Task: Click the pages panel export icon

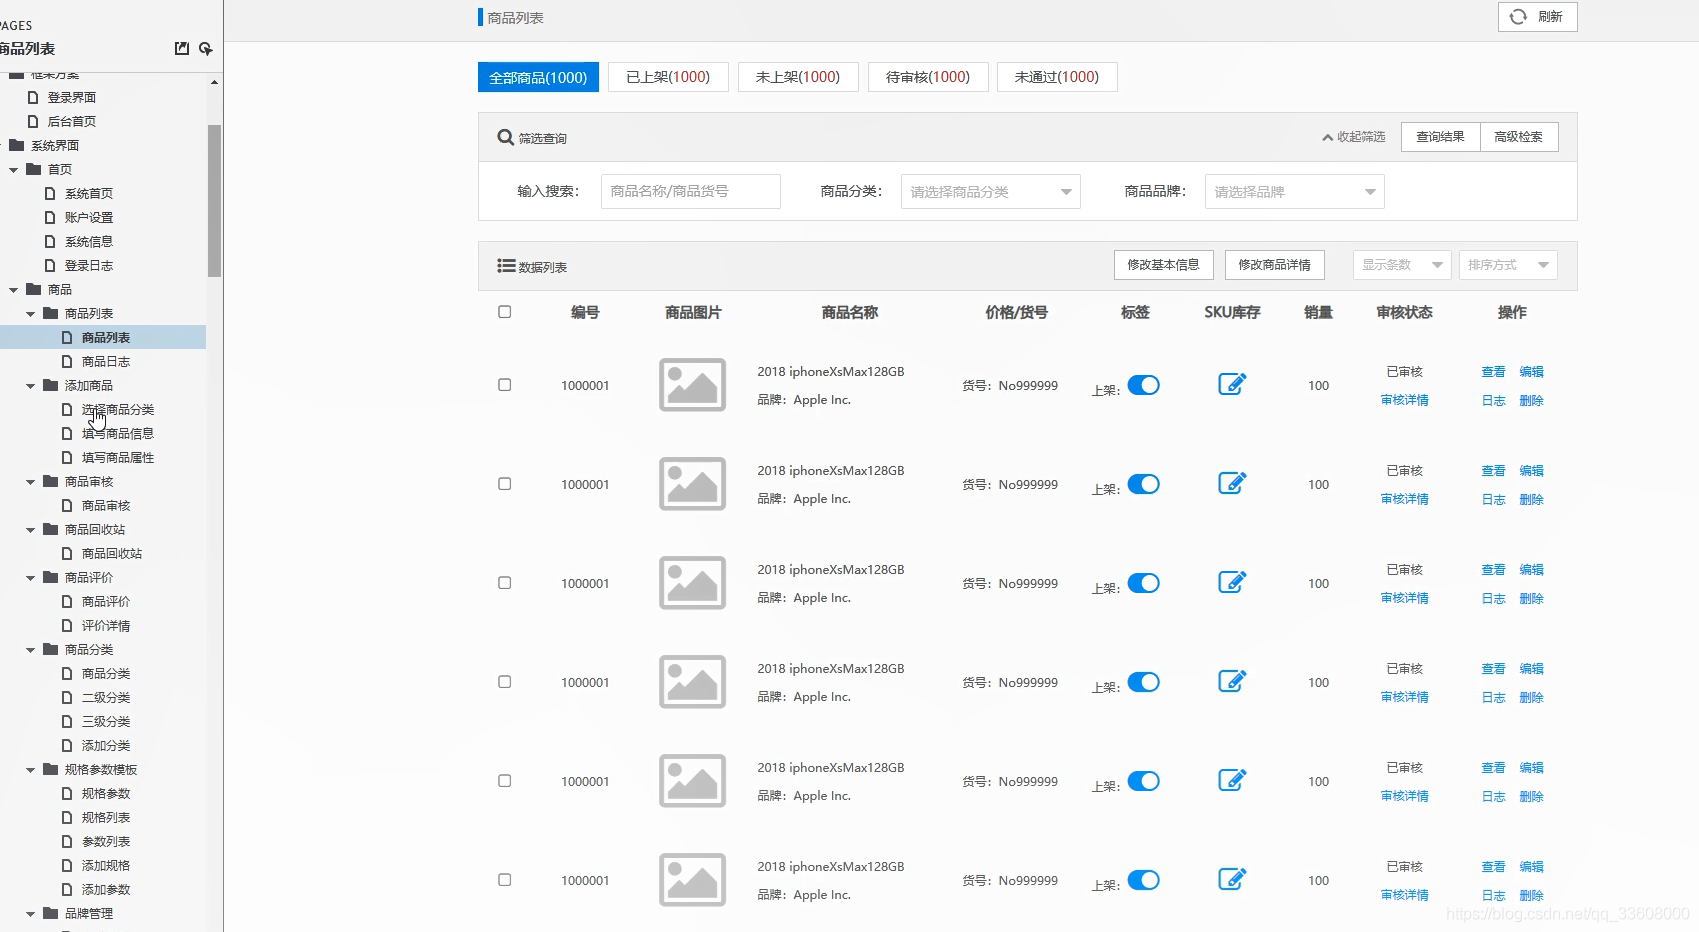Action: [x=182, y=48]
